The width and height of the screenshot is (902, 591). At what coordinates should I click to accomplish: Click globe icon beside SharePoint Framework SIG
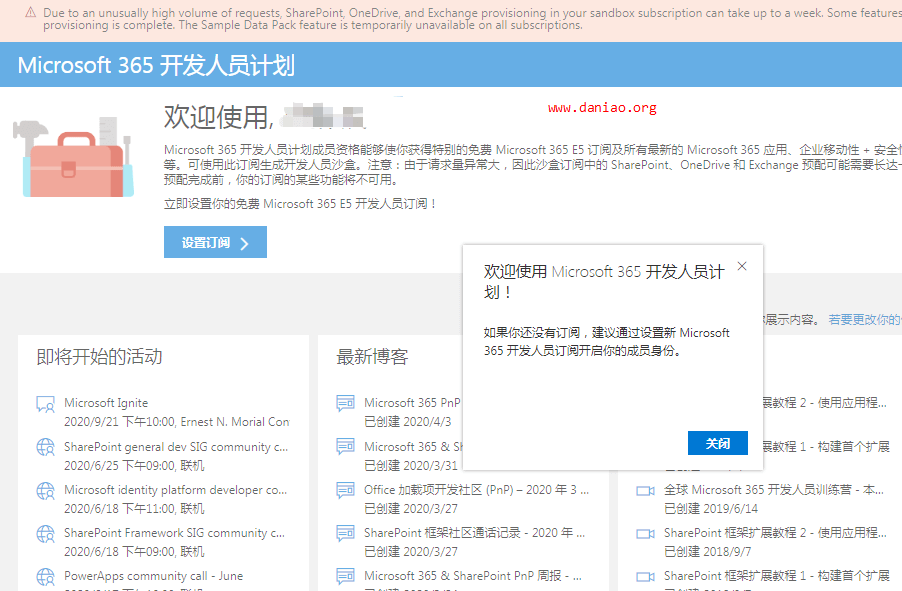coord(45,534)
